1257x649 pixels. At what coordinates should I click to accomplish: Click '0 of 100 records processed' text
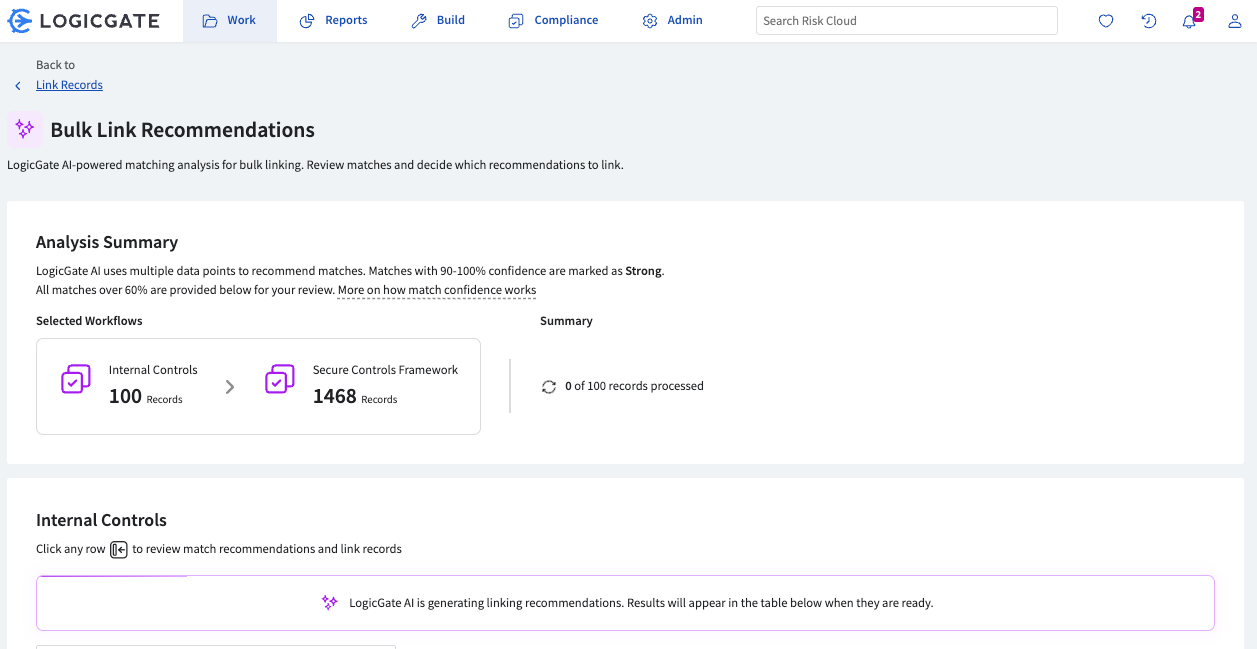(634, 386)
